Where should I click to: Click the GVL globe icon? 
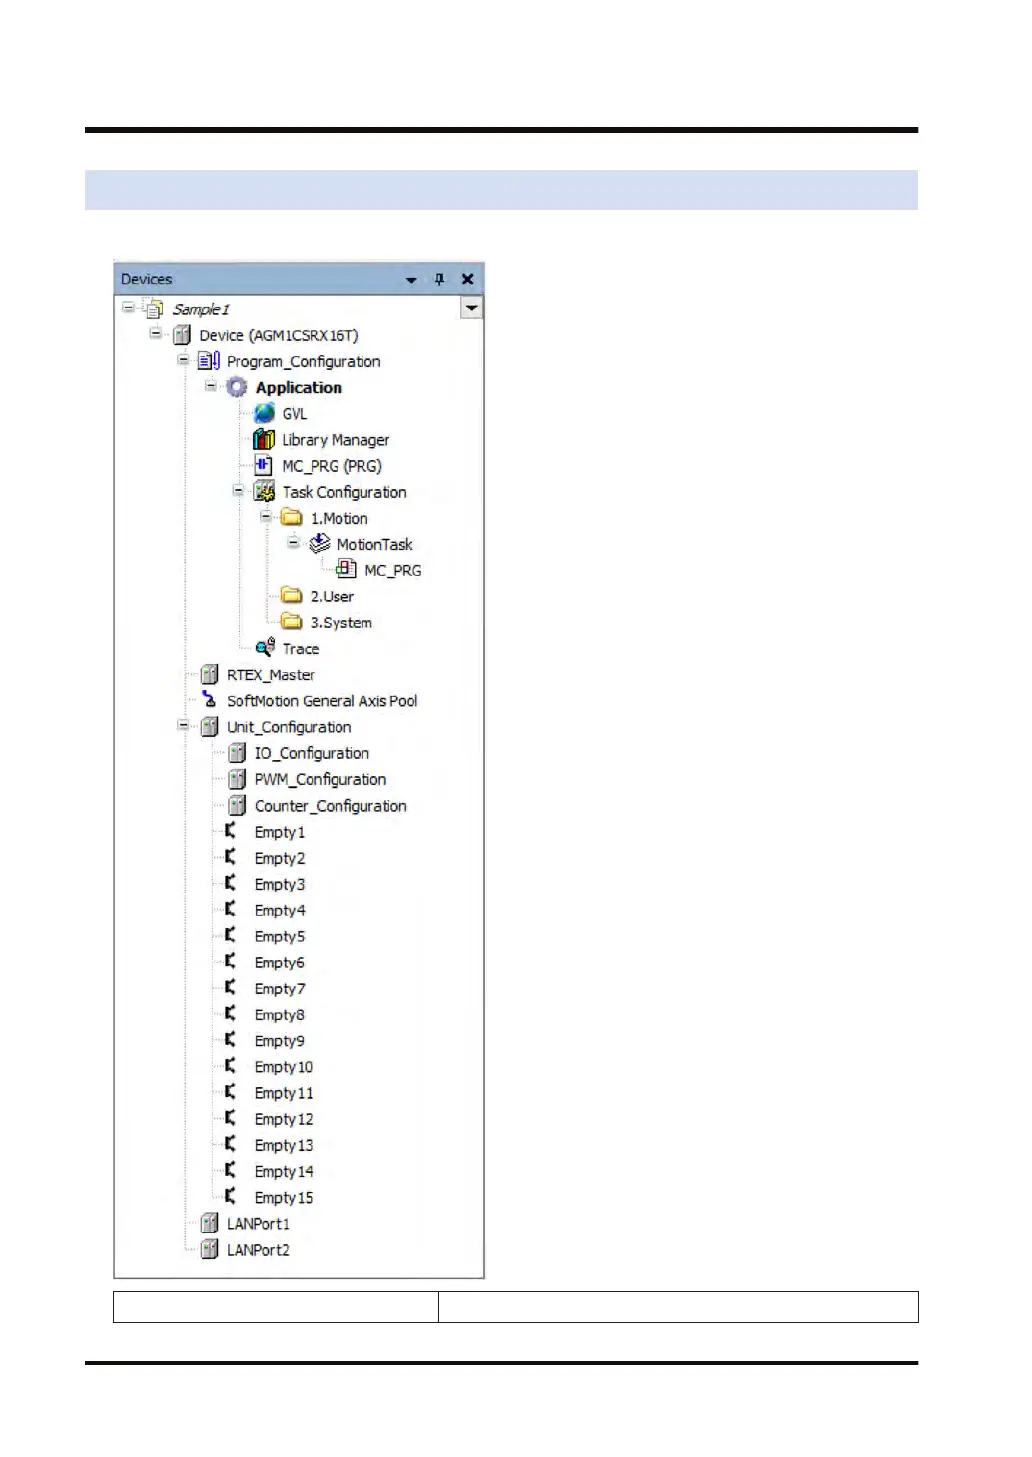pos(264,413)
